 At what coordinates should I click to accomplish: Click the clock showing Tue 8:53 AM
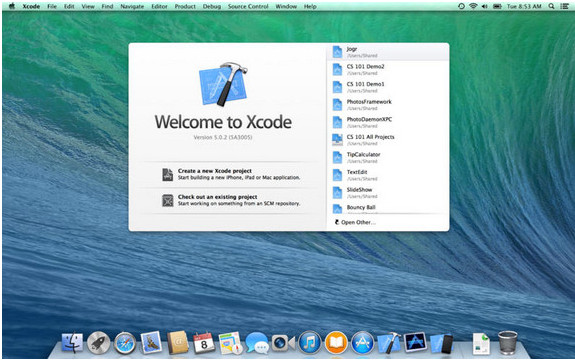[524, 6]
